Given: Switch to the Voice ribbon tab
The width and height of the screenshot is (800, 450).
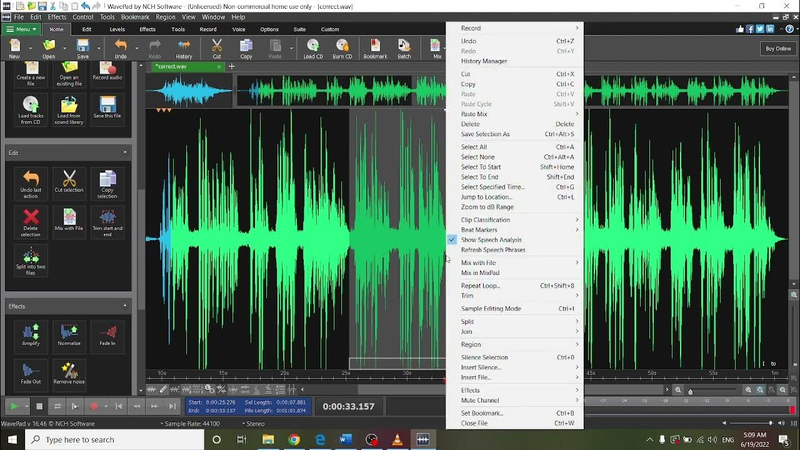Looking at the screenshot, I should pyautogui.click(x=238, y=29).
